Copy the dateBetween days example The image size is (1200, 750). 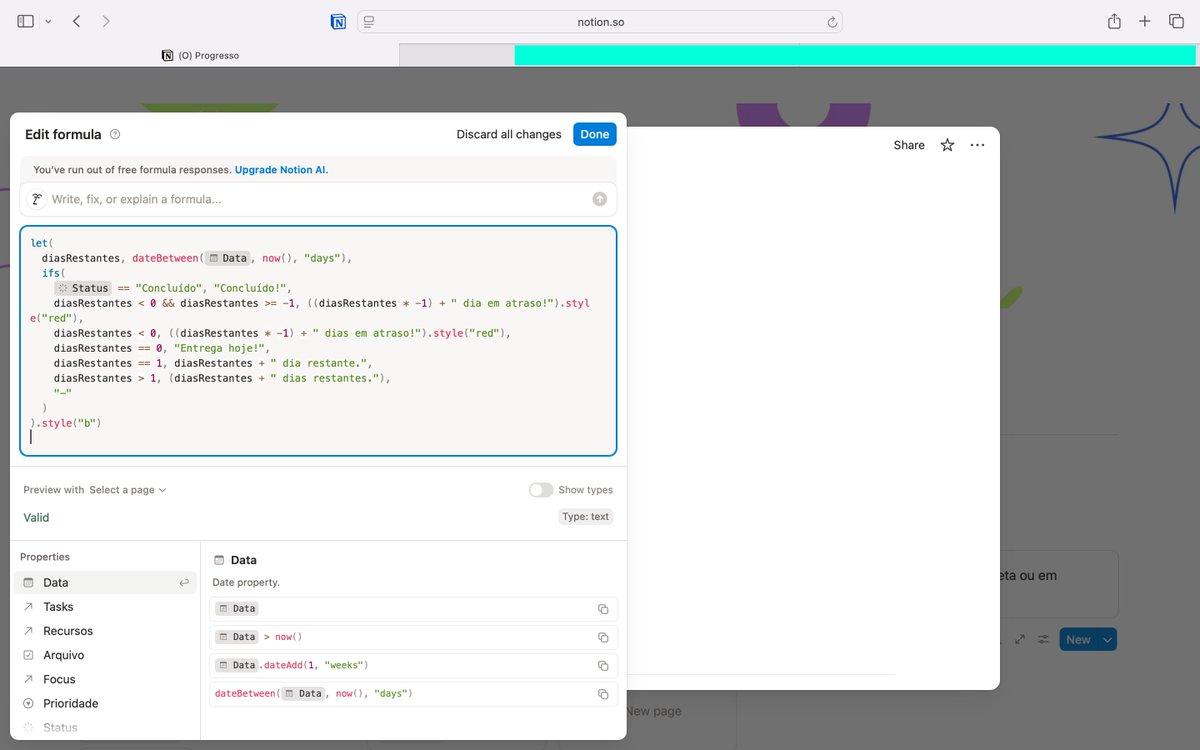pos(603,694)
